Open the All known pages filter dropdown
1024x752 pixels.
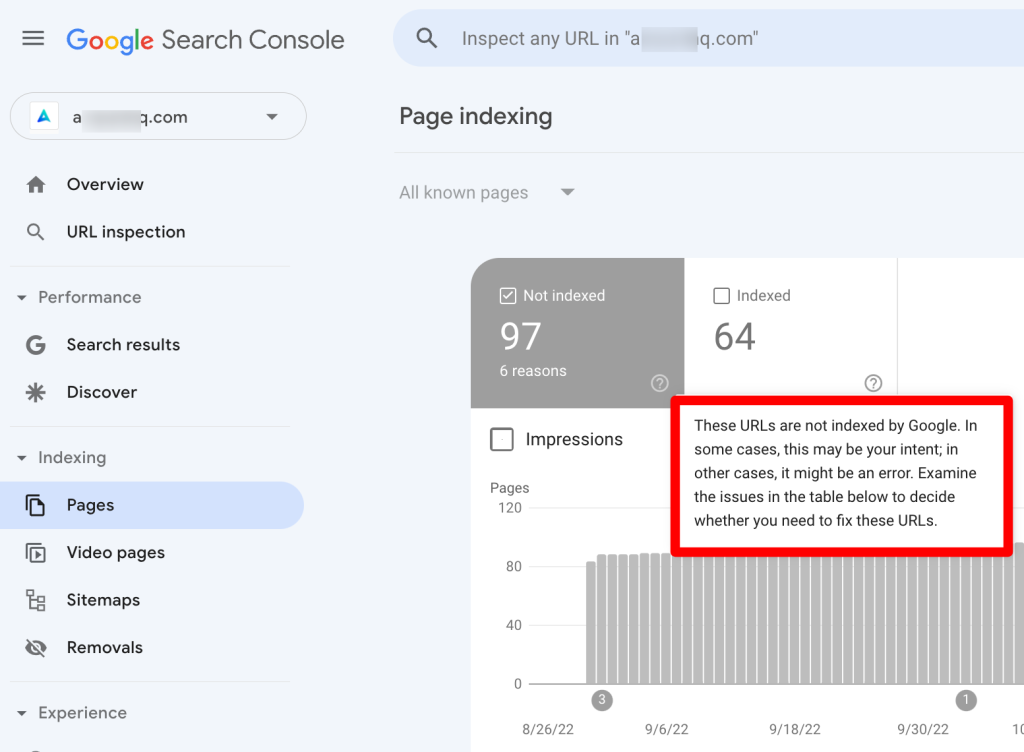coord(487,193)
